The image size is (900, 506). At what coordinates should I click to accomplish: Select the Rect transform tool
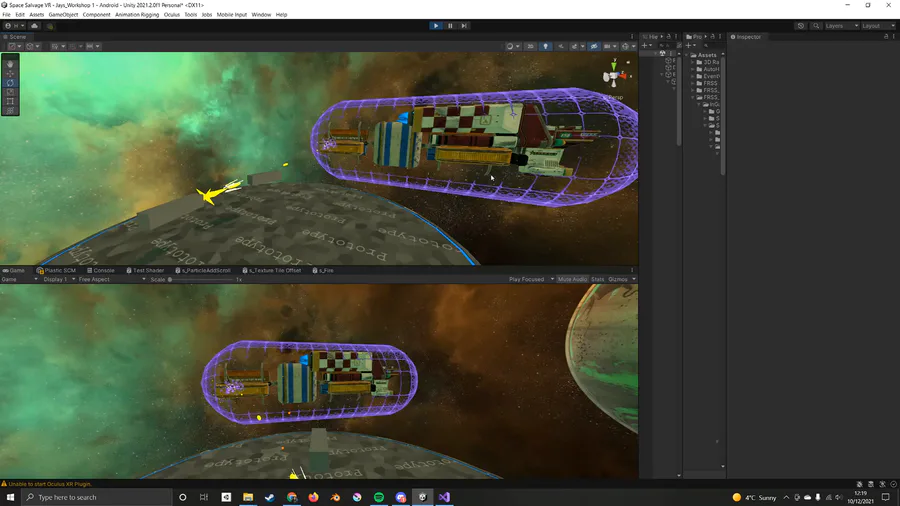coord(10,101)
